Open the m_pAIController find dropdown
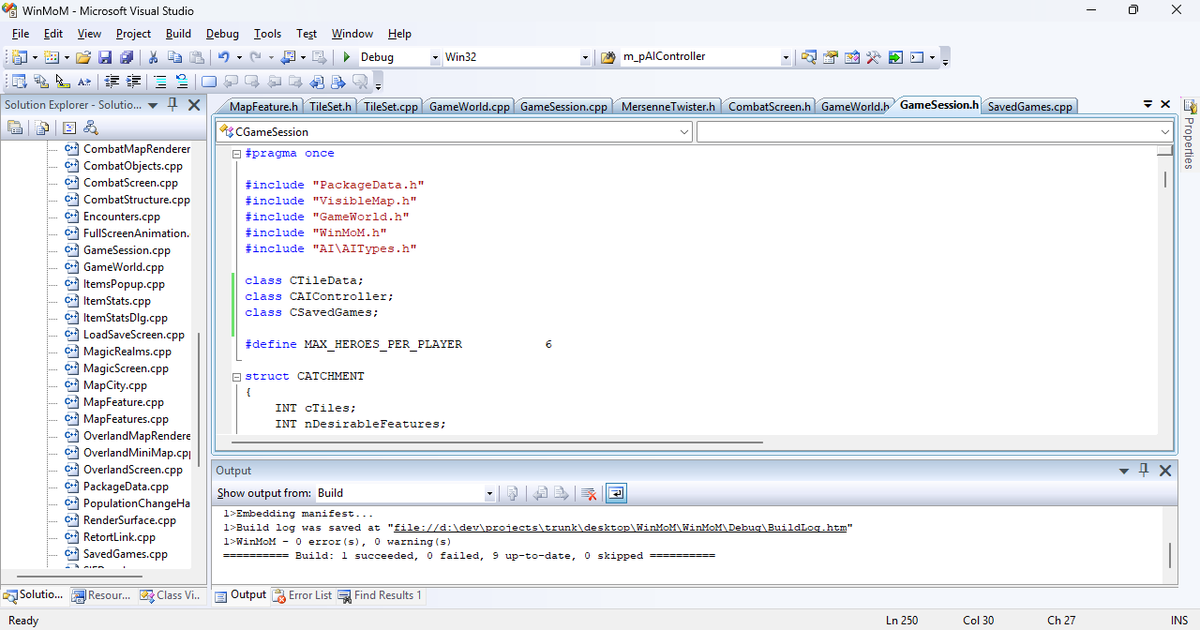This screenshot has height=630, width=1200. [786, 57]
